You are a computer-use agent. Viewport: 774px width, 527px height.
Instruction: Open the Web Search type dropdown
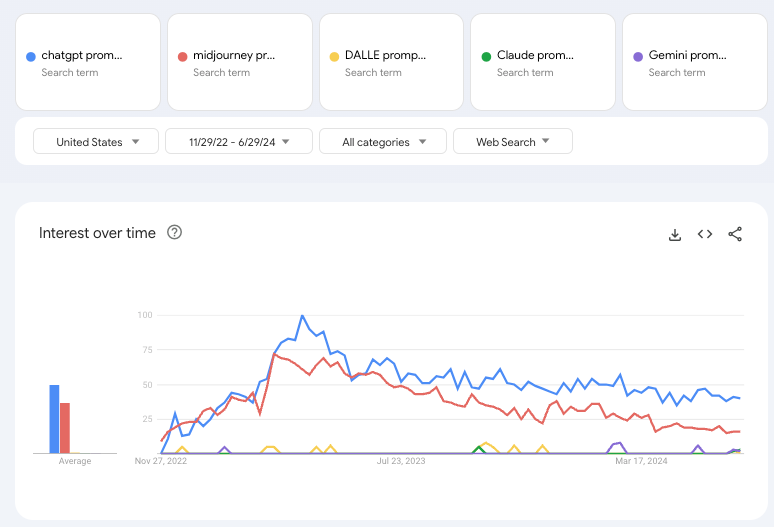tap(513, 142)
